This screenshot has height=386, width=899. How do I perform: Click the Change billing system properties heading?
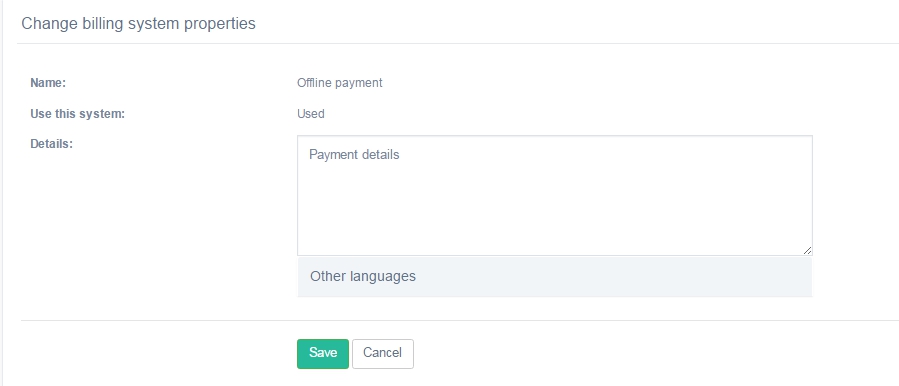[138, 24]
